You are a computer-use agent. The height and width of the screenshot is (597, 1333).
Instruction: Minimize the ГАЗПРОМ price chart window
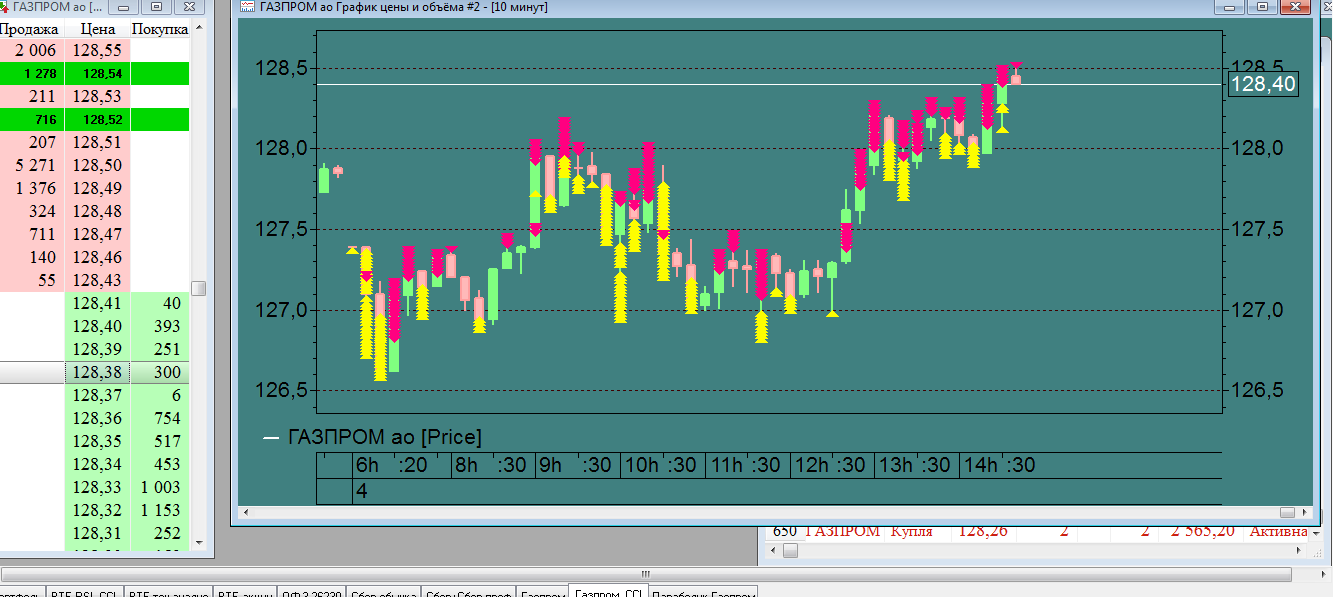pyautogui.click(x=1230, y=6)
